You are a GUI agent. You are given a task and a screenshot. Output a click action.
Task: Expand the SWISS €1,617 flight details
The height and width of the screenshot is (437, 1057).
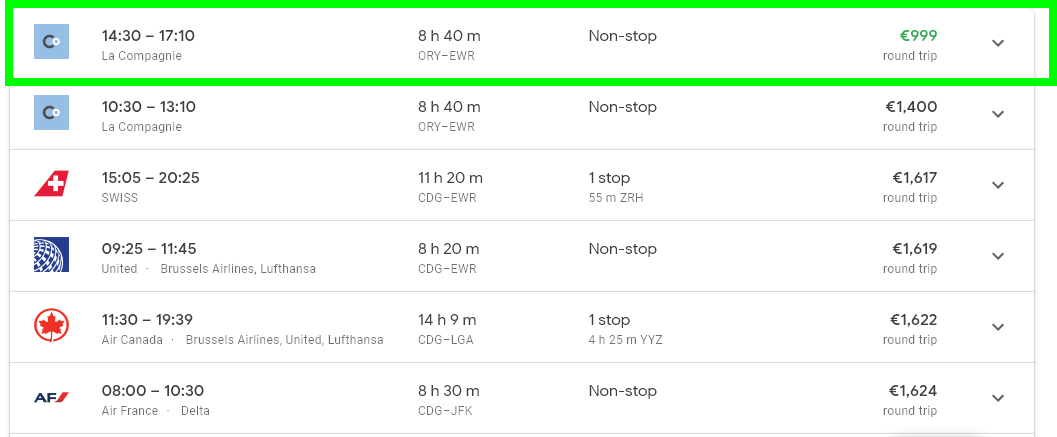(x=998, y=185)
